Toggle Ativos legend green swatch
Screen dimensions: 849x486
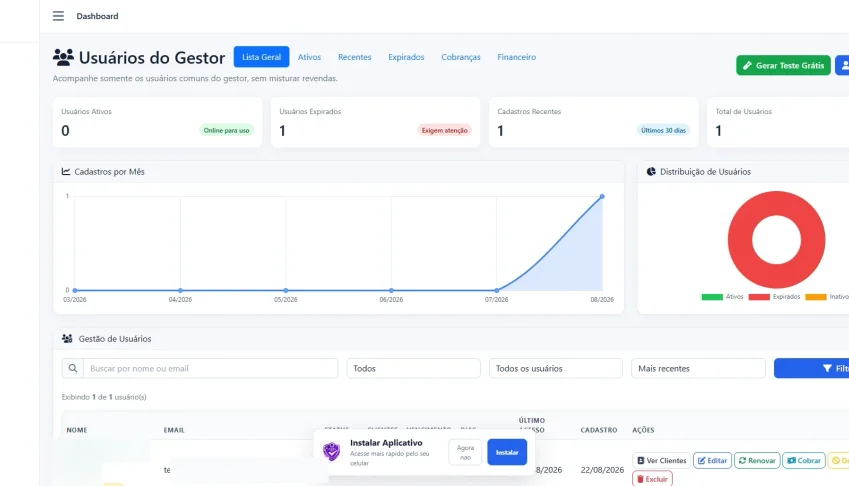point(712,297)
